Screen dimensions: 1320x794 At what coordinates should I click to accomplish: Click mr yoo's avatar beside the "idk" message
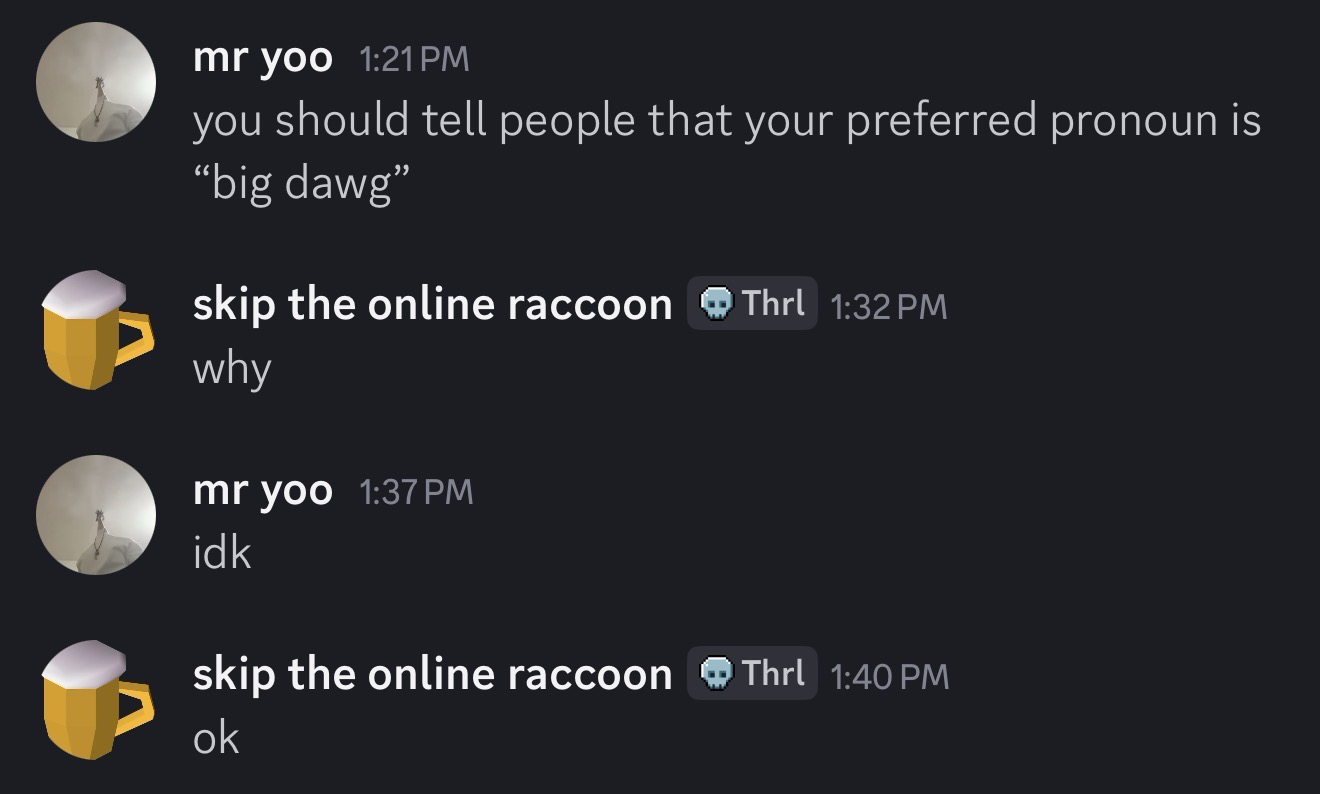point(96,514)
